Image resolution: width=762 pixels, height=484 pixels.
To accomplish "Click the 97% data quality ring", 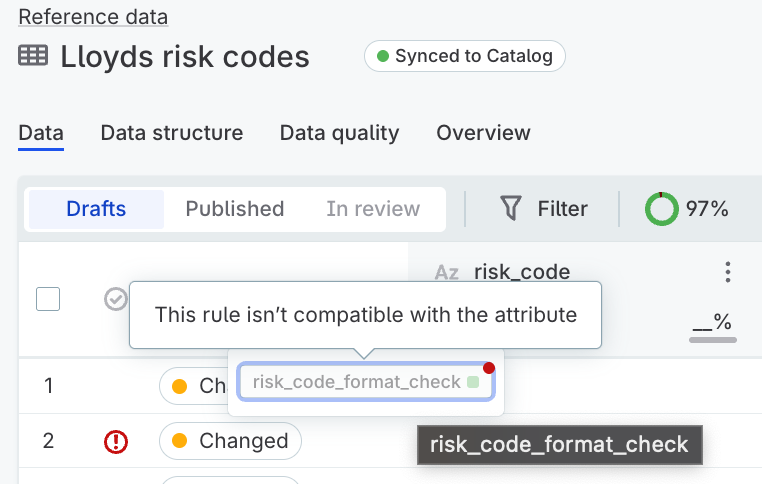I will point(661,209).
